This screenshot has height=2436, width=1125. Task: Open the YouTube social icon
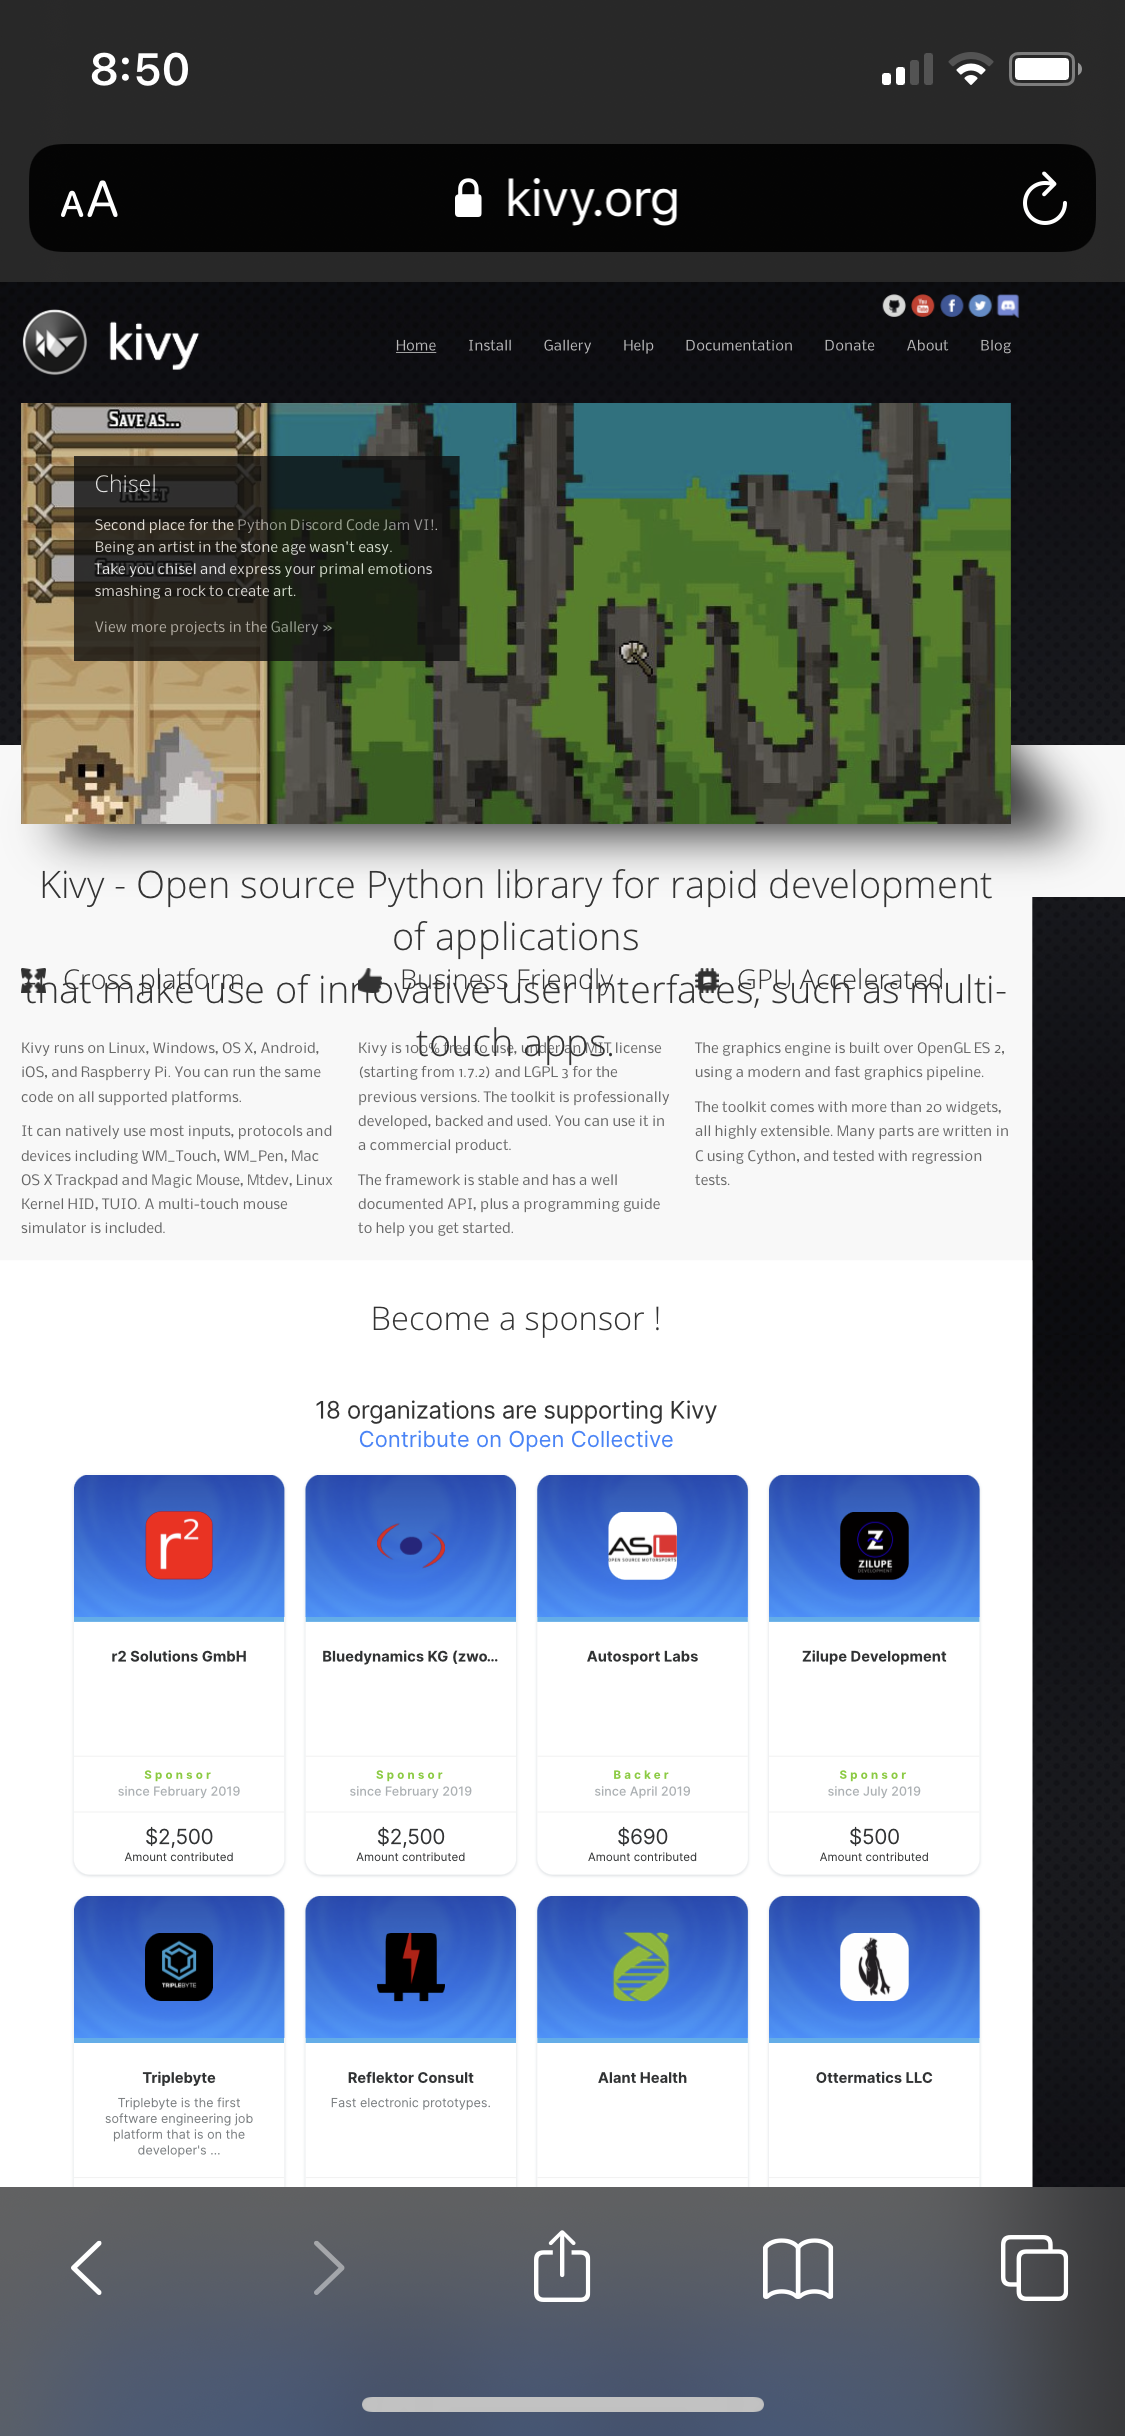click(923, 306)
